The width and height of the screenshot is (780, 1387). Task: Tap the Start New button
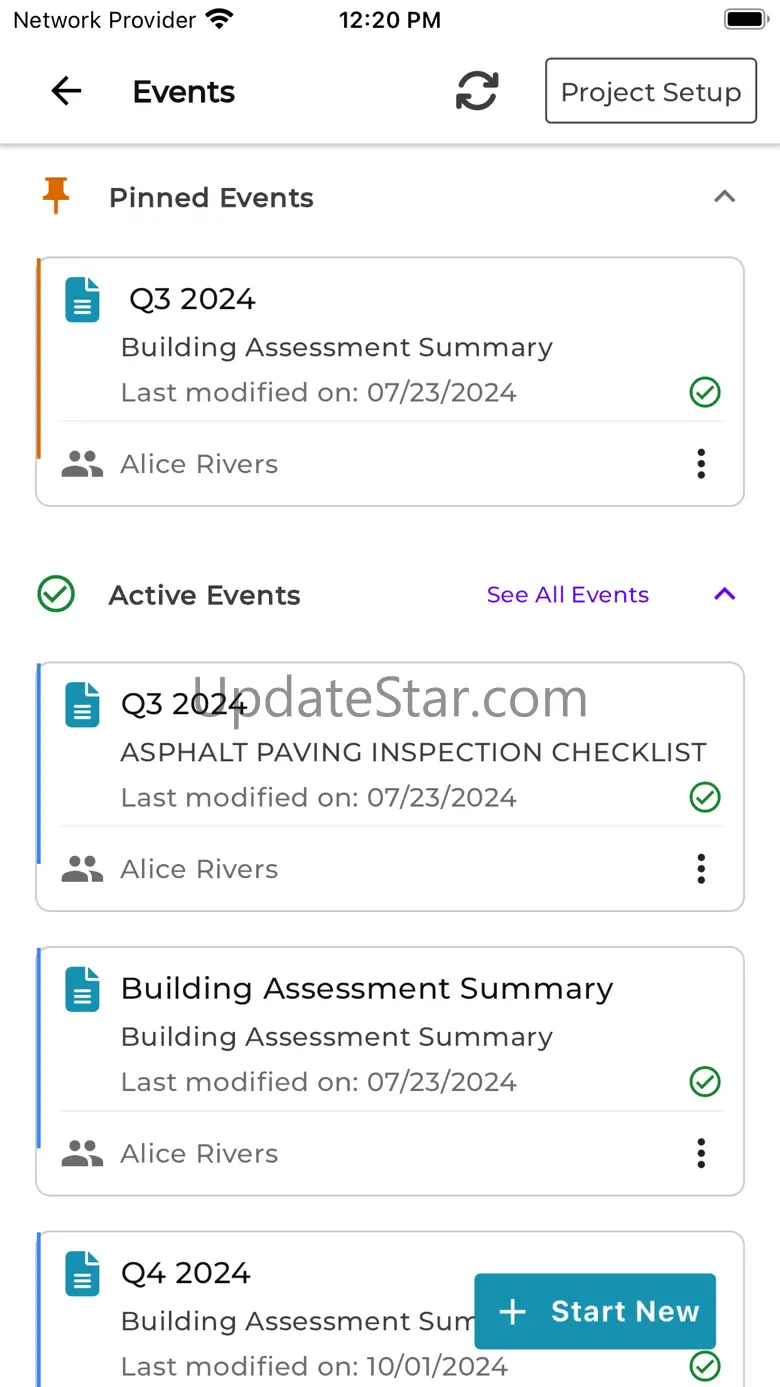pos(595,1311)
